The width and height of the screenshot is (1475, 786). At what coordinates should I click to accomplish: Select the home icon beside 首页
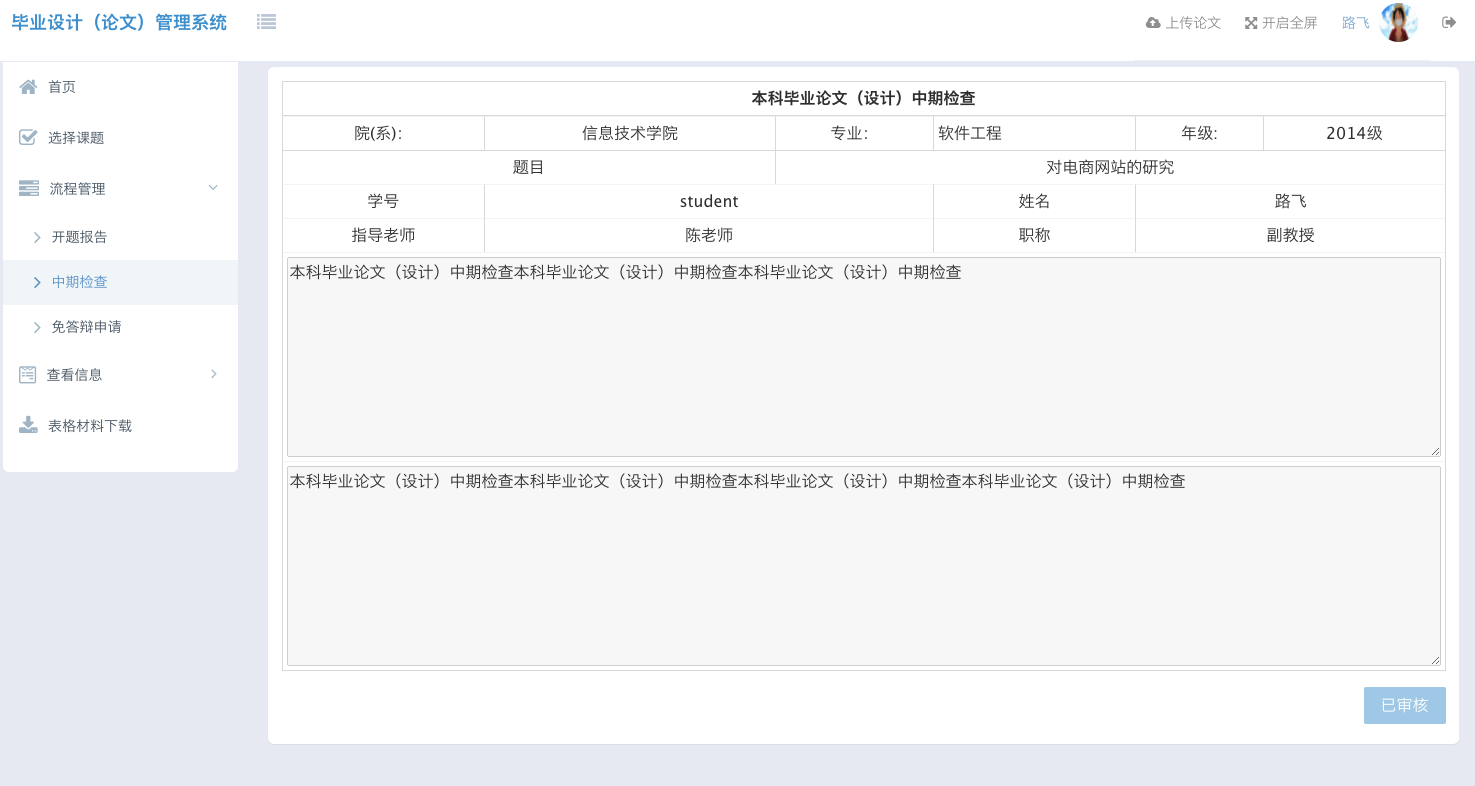28,87
